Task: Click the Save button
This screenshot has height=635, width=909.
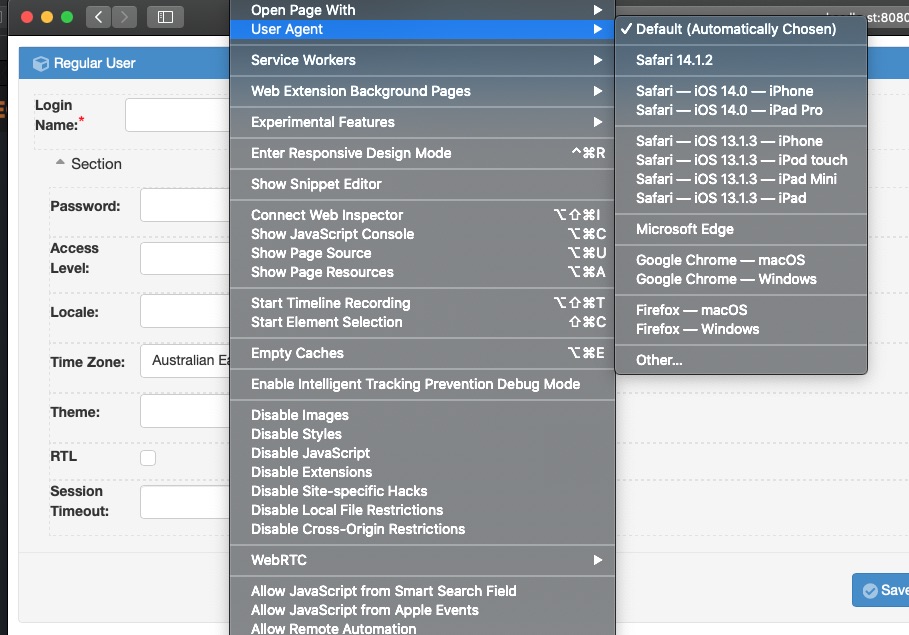Action: click(881, 590)
